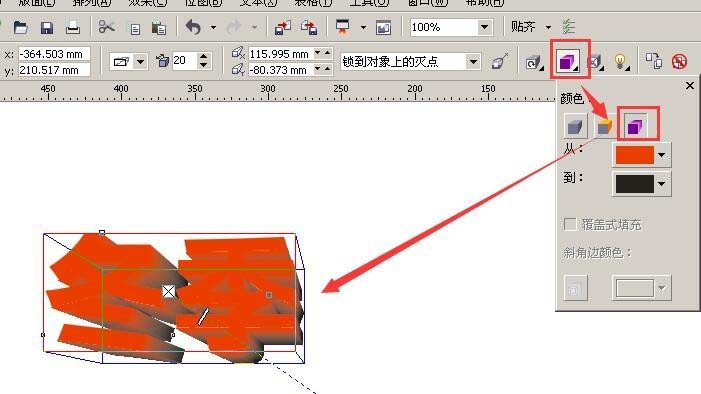Open the extrusion type dropdown arrow
The width and height of the screenshot is (701, 394).
click(140, 61)
